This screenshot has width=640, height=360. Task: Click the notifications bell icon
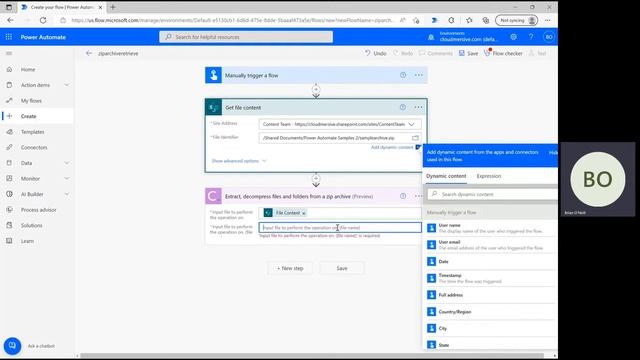pos(431,37)
